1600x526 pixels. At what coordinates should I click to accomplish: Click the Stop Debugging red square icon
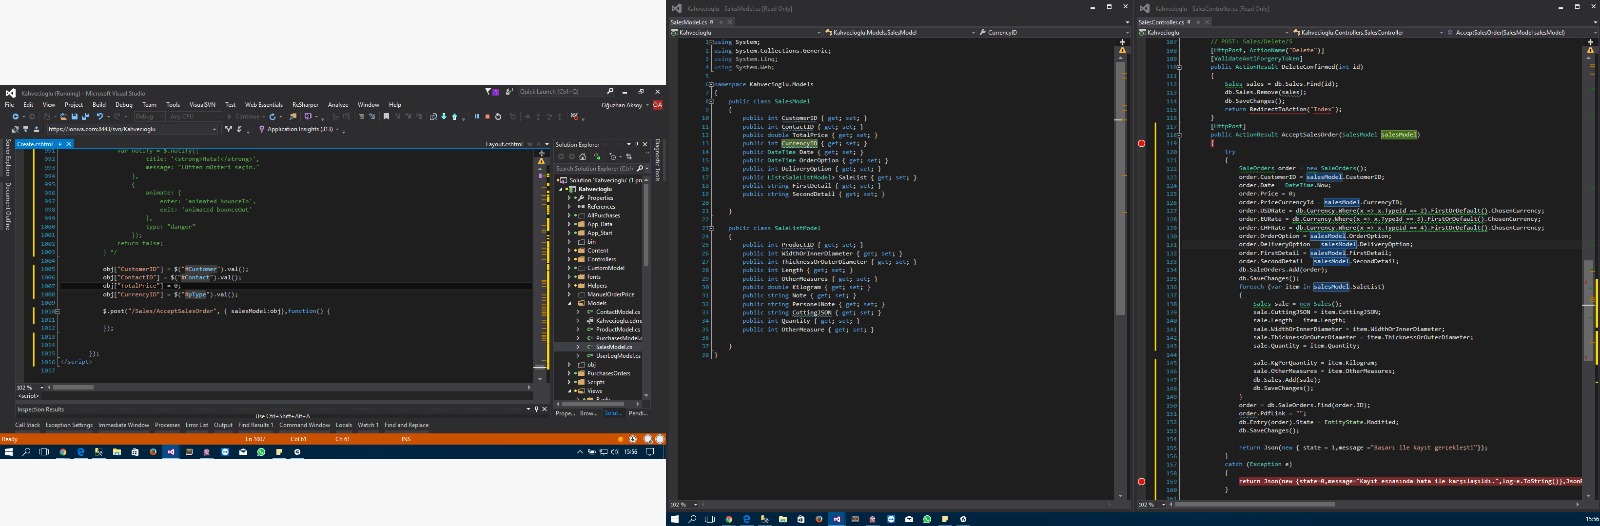click(487, 116)
